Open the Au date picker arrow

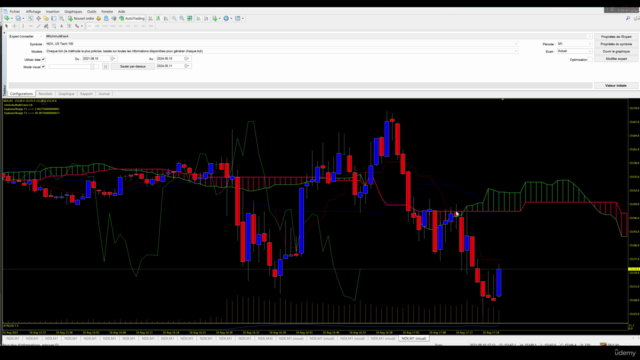pos(187,59)
